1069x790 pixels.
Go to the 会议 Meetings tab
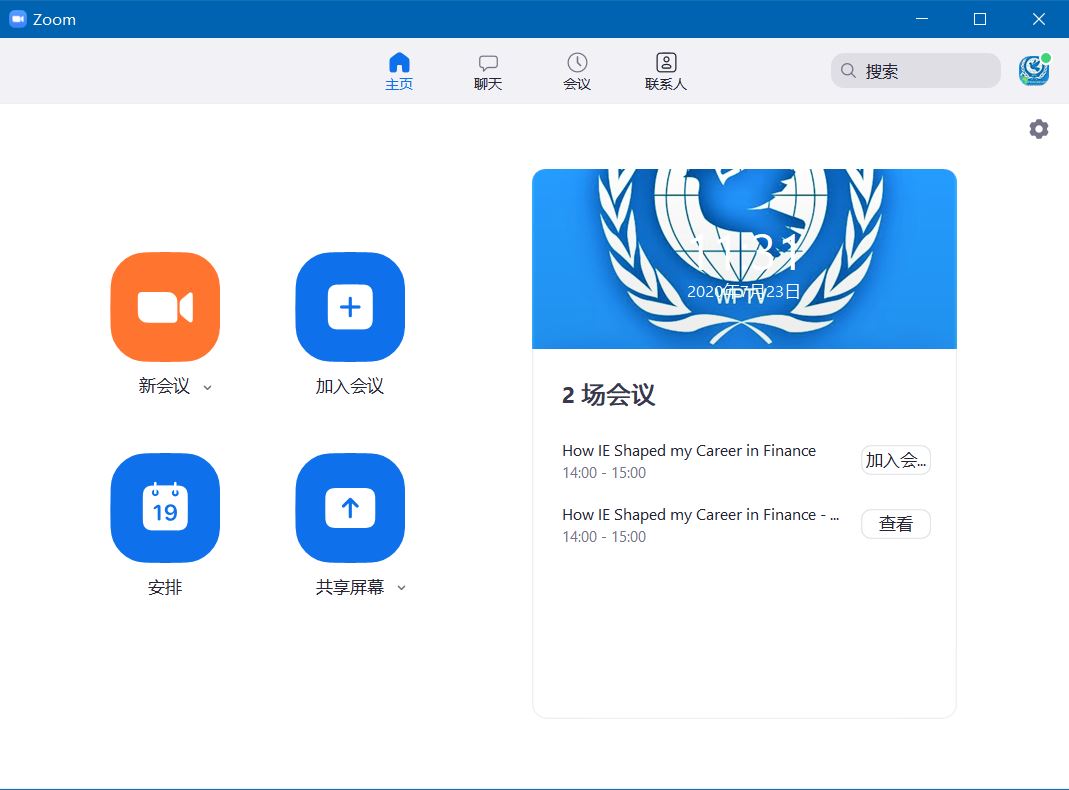[x=577, y=72]
